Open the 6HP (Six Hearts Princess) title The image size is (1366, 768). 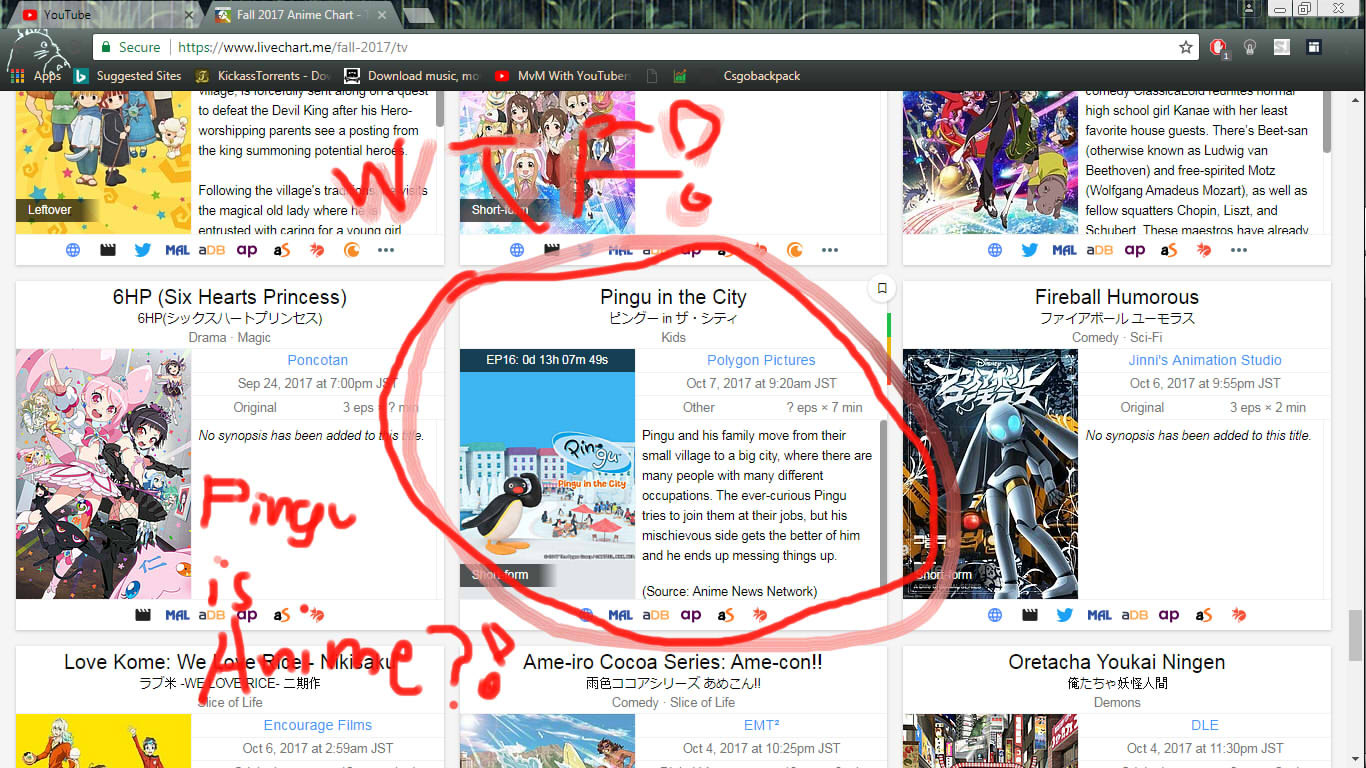[230, 297]
